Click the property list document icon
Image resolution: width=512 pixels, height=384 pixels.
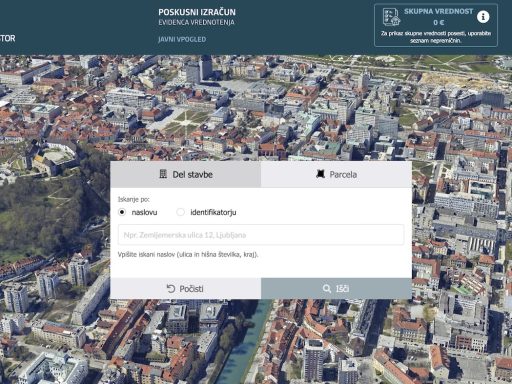tap(391, 17)
